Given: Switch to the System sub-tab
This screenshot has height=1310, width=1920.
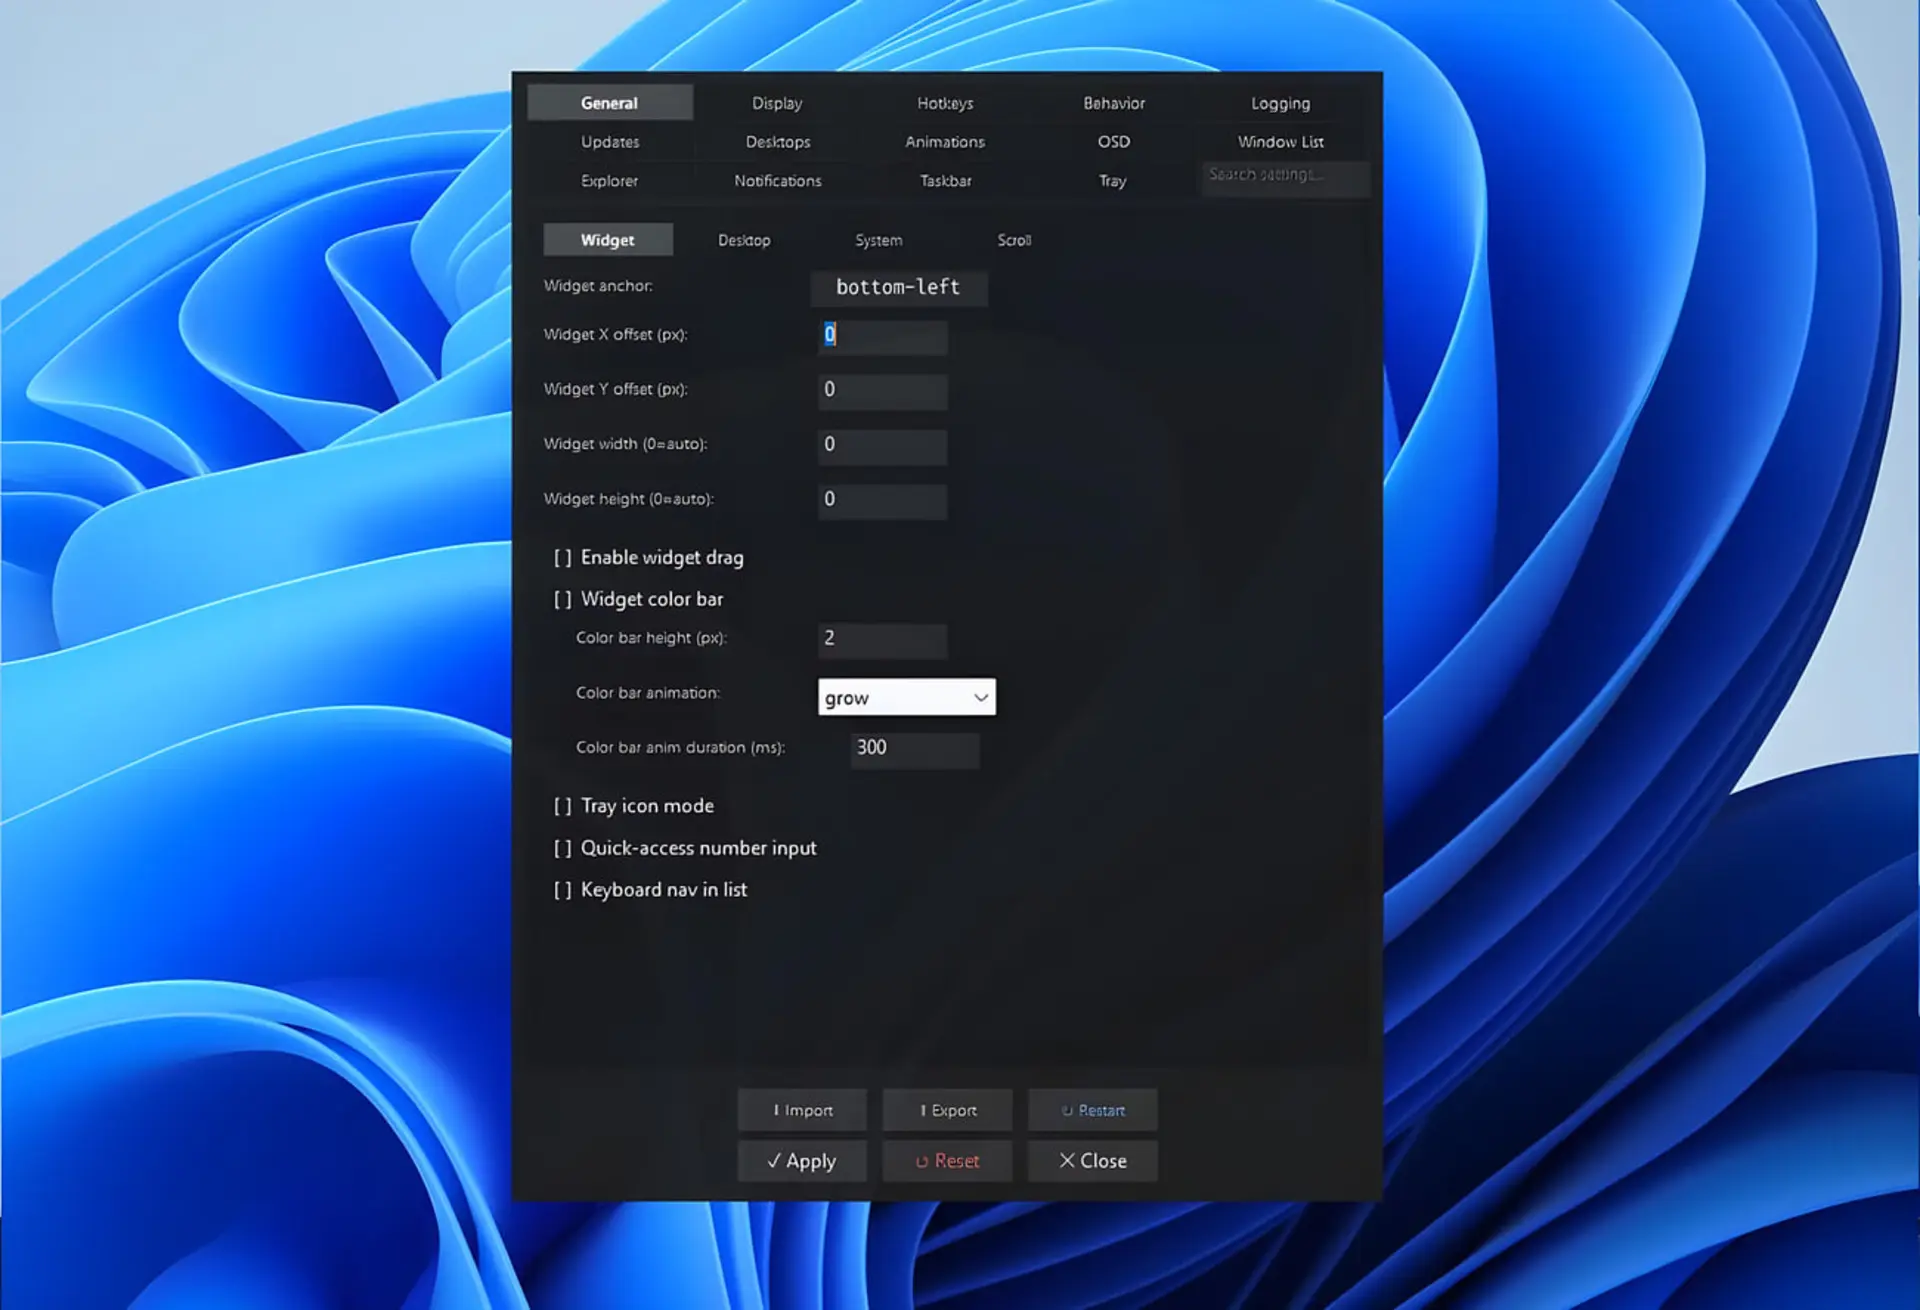Looking at the screenshot, I should [x=879, y=240].
